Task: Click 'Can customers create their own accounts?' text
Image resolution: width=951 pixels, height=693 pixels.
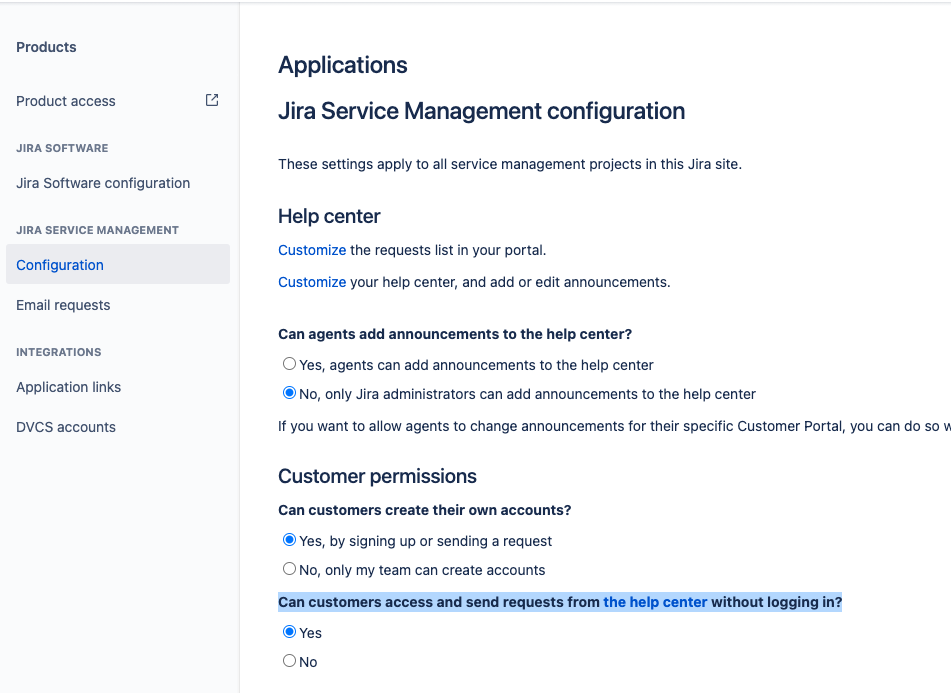Action: [425, 510]
